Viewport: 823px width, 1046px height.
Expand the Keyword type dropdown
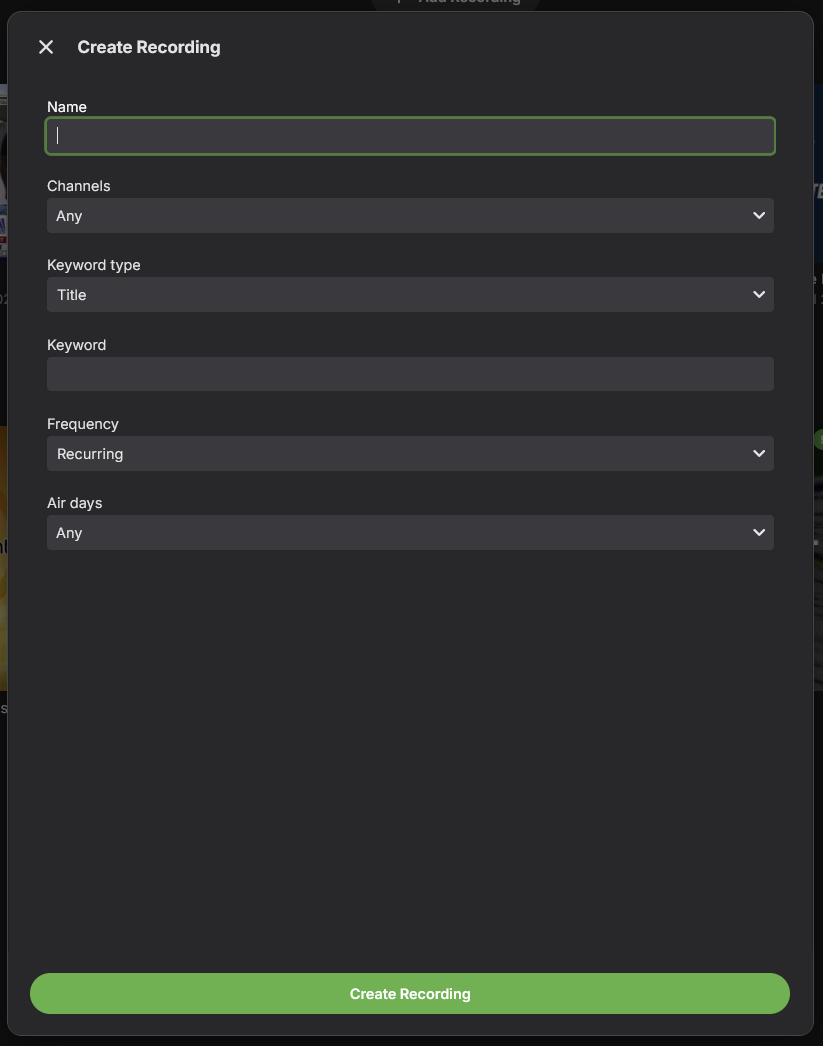coord(400,295)
